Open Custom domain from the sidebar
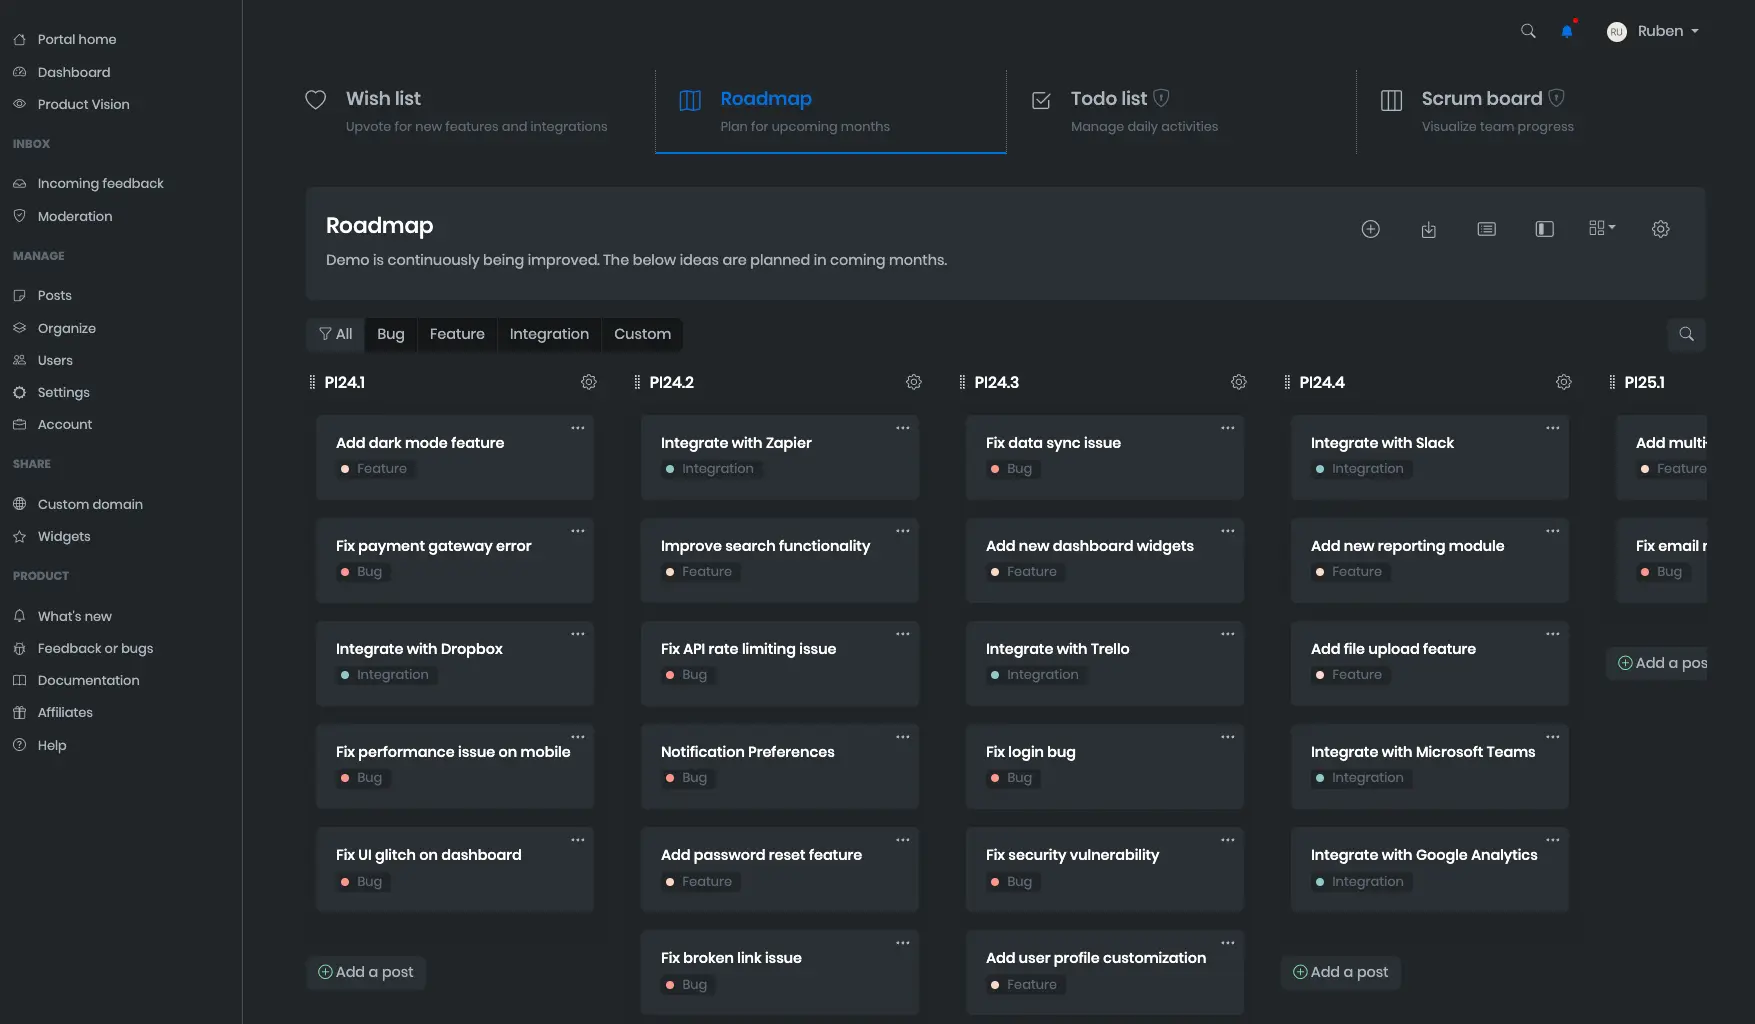Screen dimensions: 1755x1024 point(90,504)
